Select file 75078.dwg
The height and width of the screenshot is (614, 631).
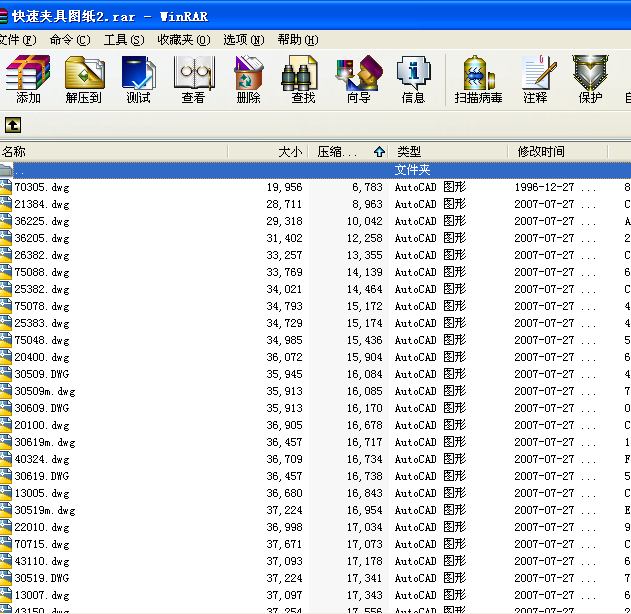click(42, 306)
